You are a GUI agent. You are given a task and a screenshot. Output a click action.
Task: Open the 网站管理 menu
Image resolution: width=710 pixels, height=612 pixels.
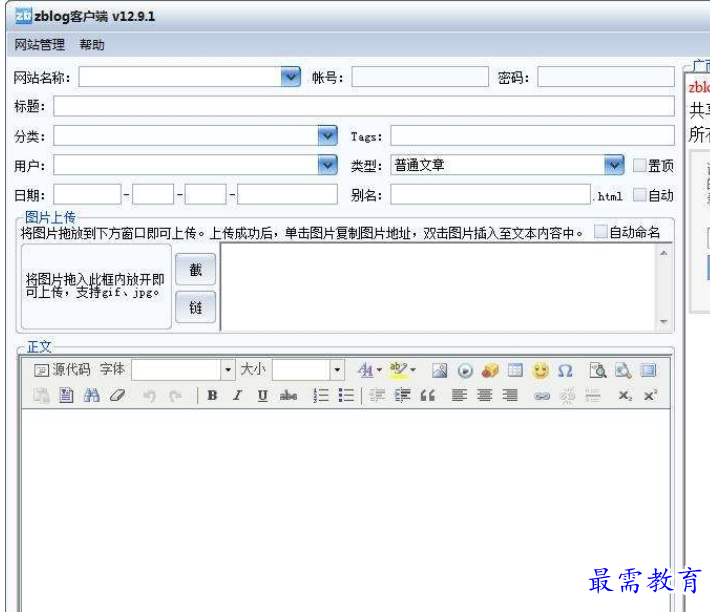39,44
